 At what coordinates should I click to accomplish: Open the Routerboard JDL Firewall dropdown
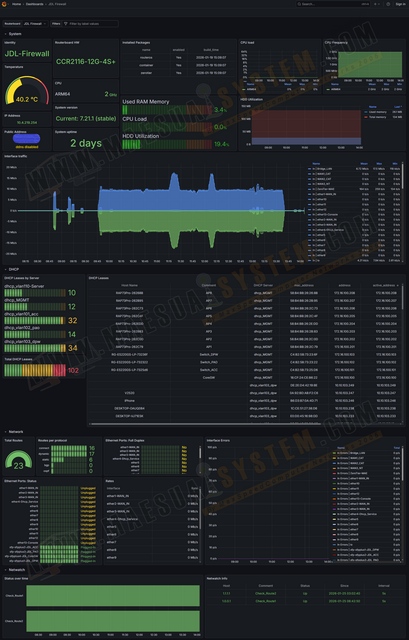pyautogui.click(x=35, y=24)
